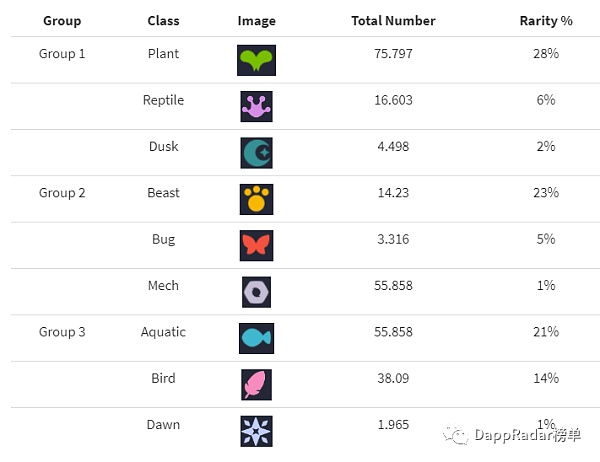Click the green Plant class icon

[256, 60]
